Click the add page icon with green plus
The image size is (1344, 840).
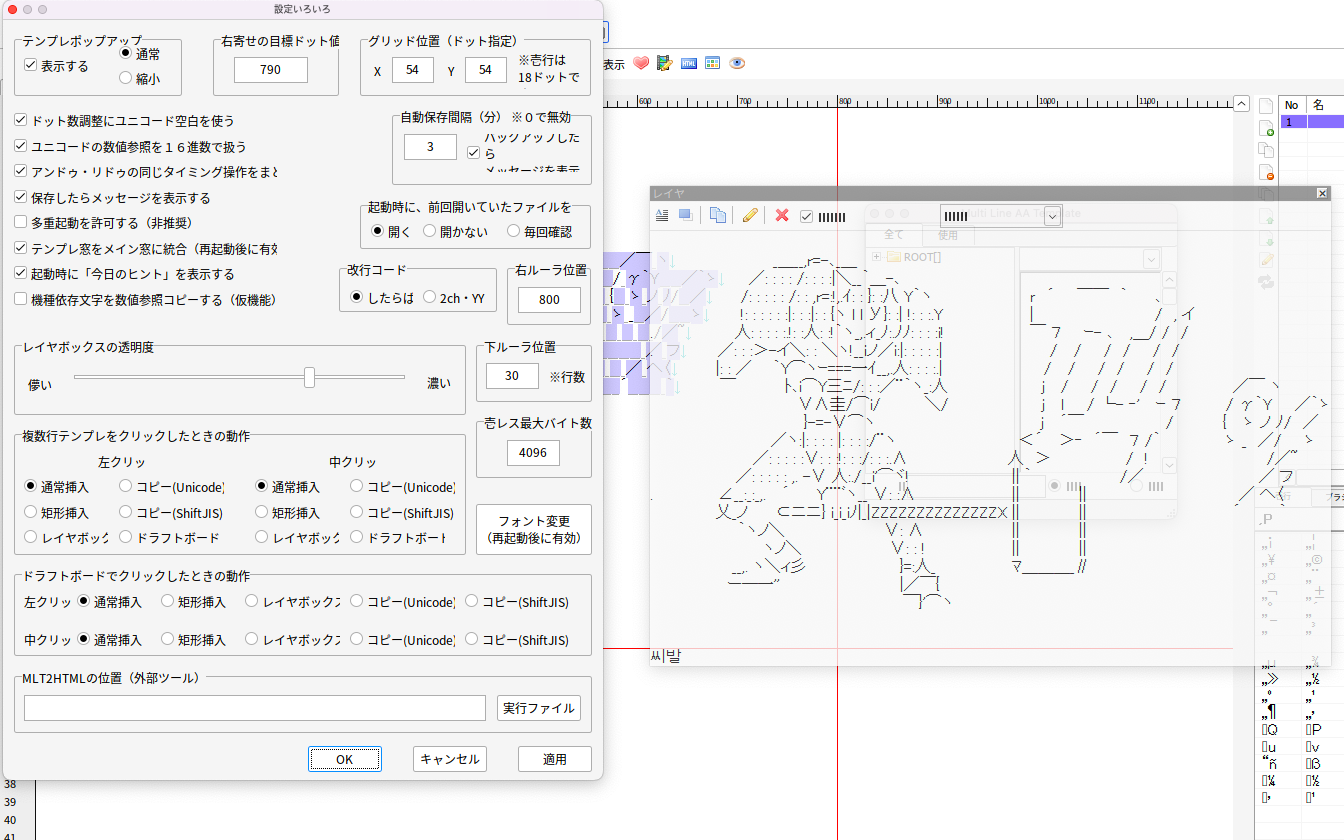(1266, 127)
